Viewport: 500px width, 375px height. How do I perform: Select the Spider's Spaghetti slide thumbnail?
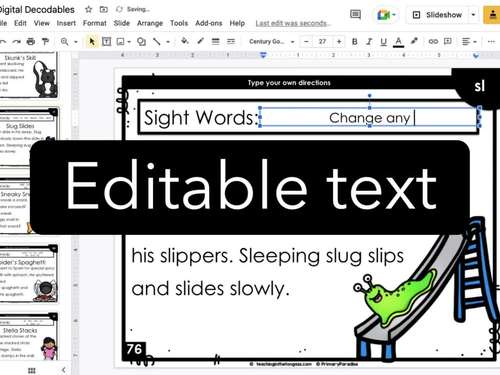[29, 273]
